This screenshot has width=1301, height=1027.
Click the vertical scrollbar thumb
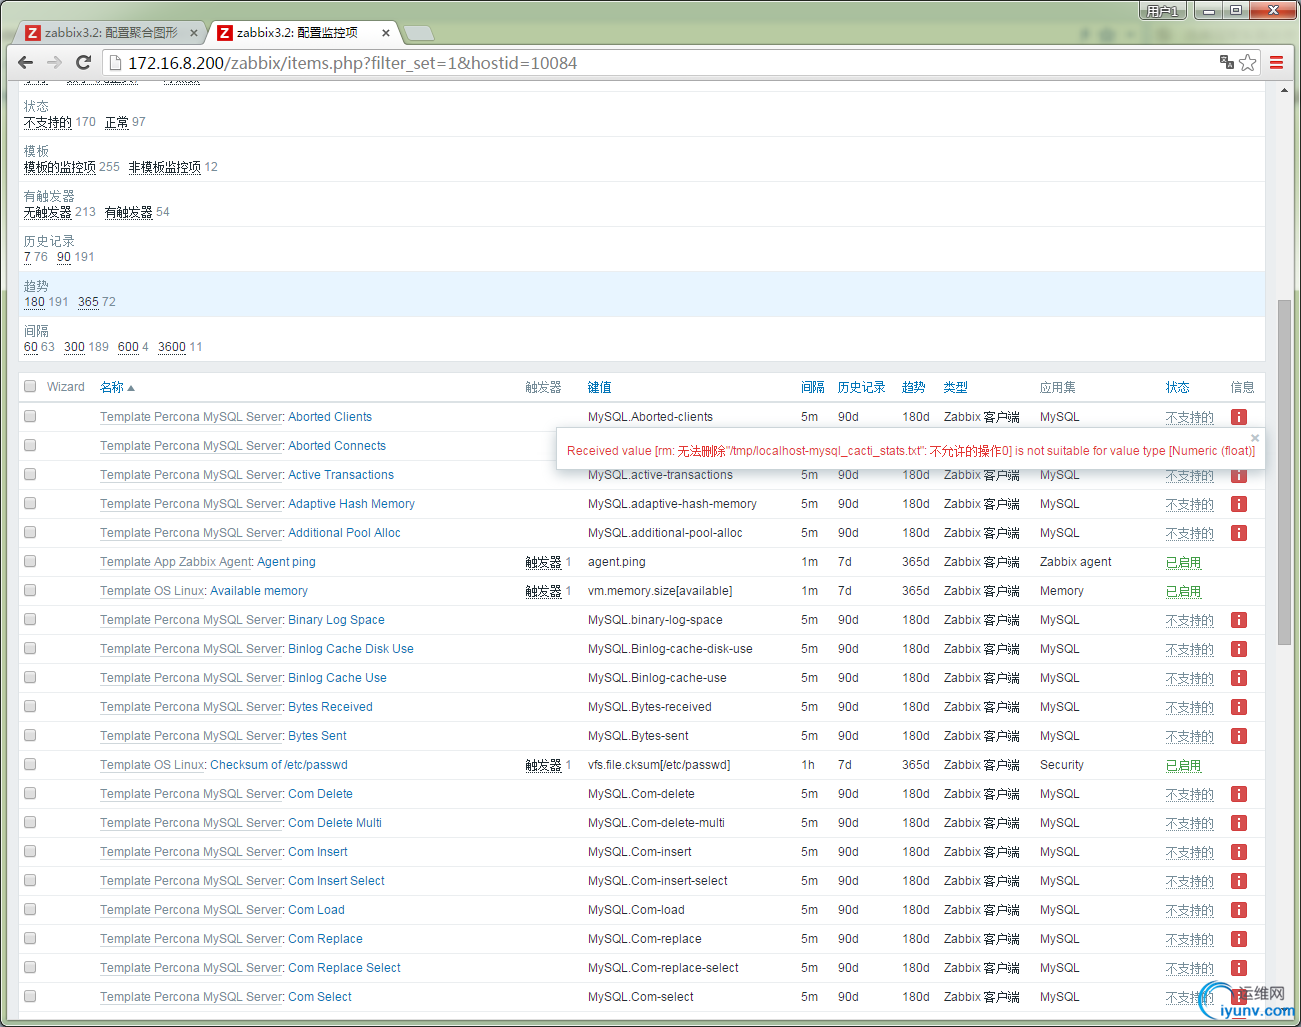[1284, 471]
